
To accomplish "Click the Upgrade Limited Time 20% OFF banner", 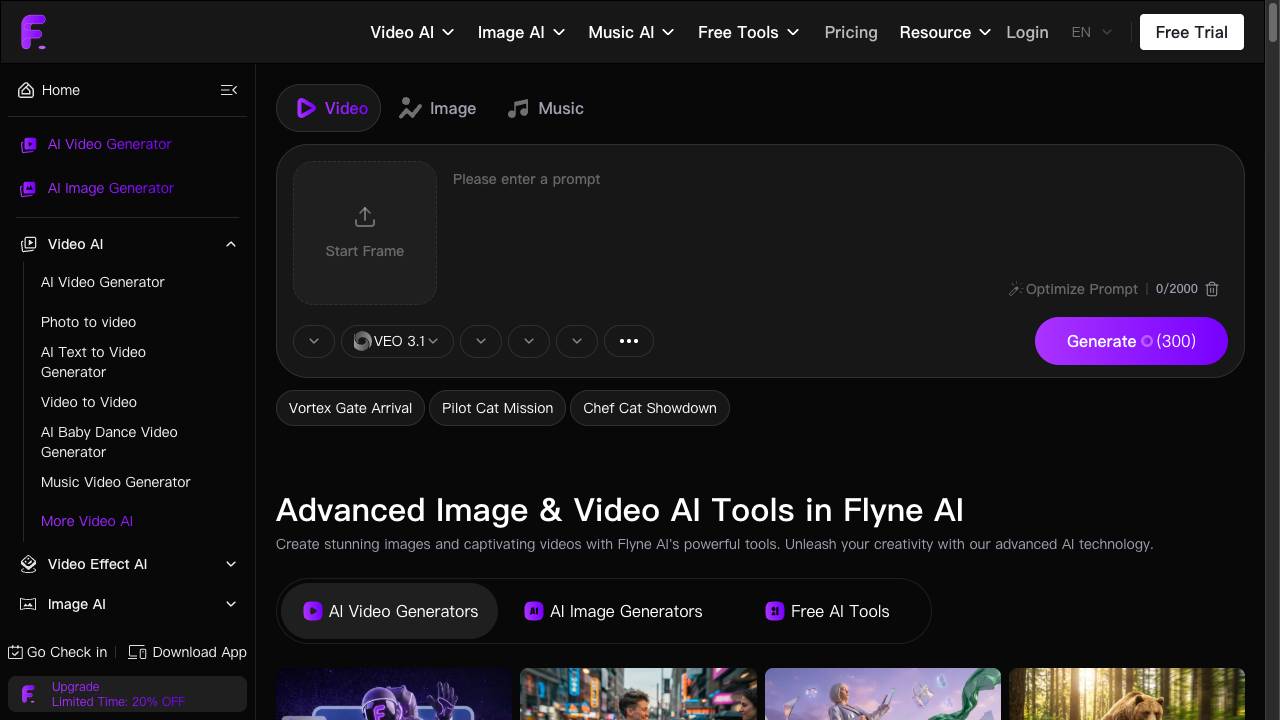I will [x=127, y=694].
